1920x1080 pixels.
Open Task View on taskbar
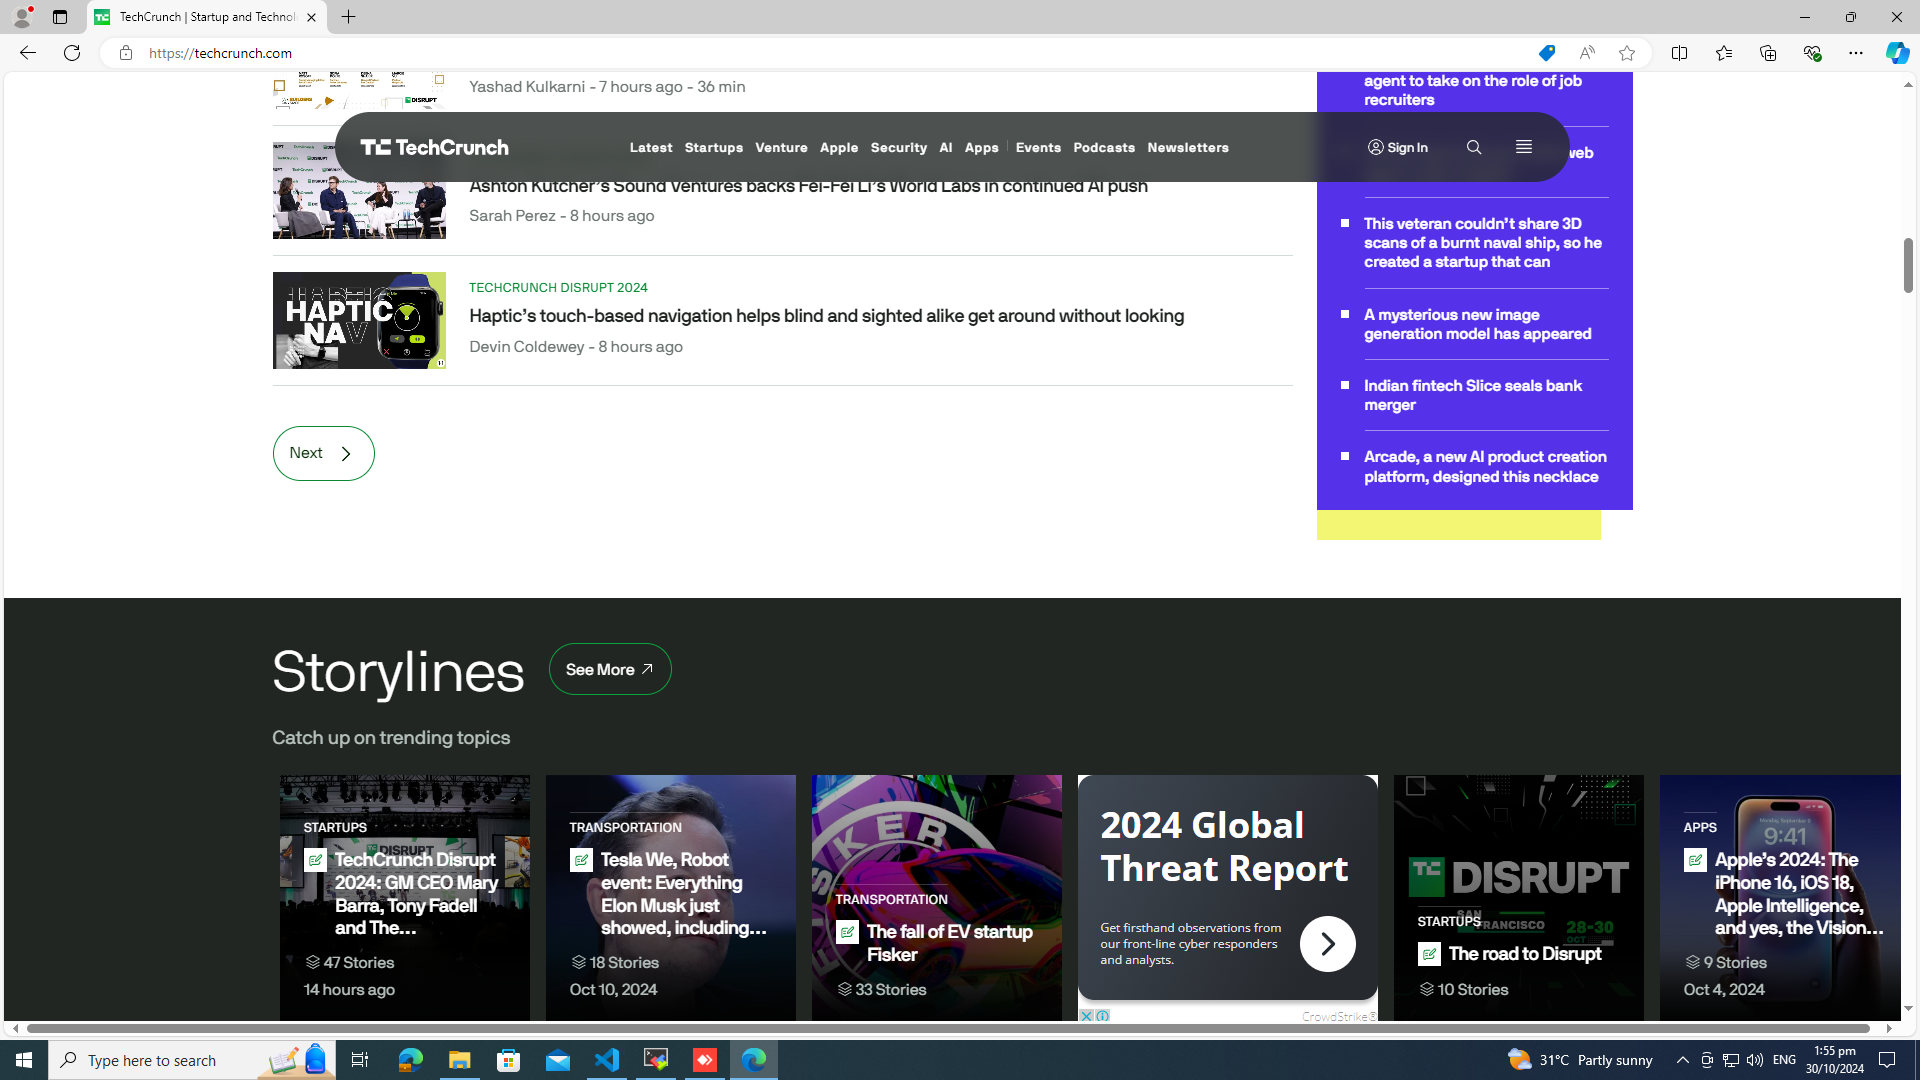(359, 1060)
